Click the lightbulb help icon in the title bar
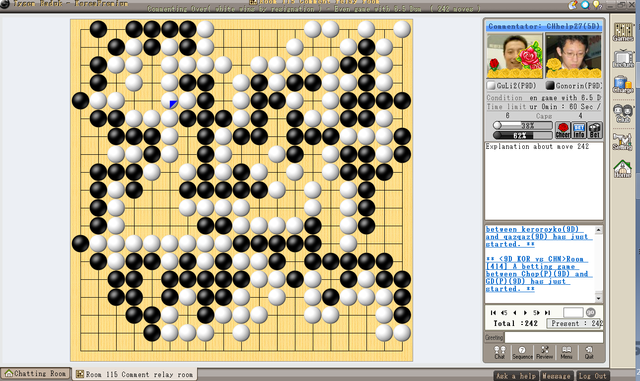The height and width of the screenshot is (381, 640). tap(597, 4)
